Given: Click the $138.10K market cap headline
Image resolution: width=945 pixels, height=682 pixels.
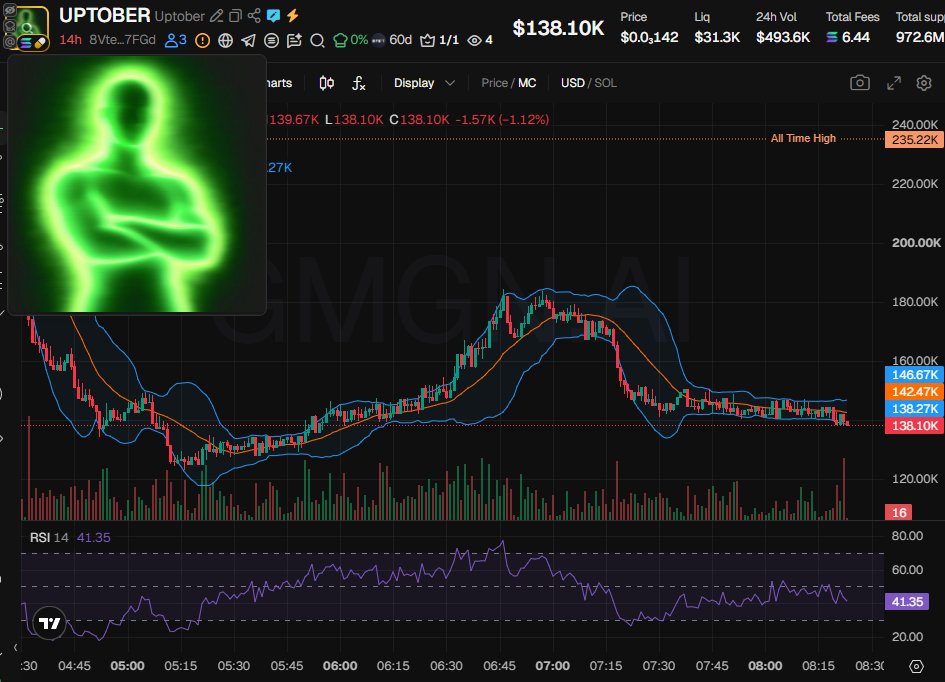Looking at the screenshot, I should point(558,28).
